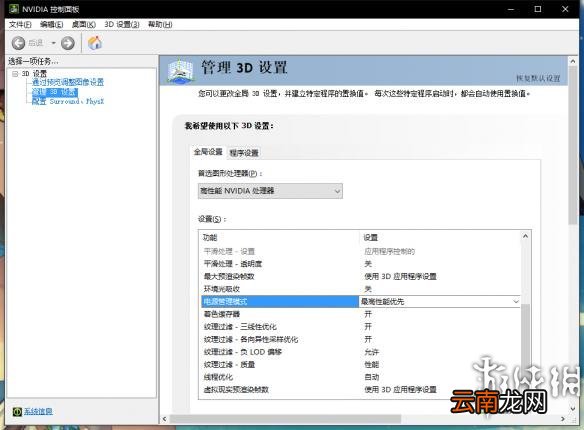The width and height of the screenshot is (584, 430).
Task: Click the main panel vertical scrollbar thumb
Action: tap(573, 146)
